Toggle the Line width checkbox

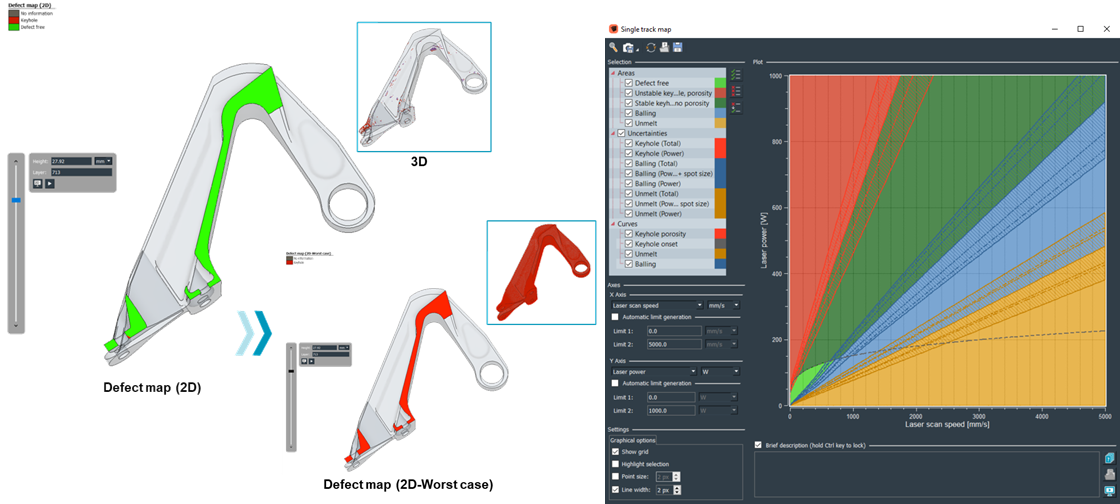(x=616, y=490)
